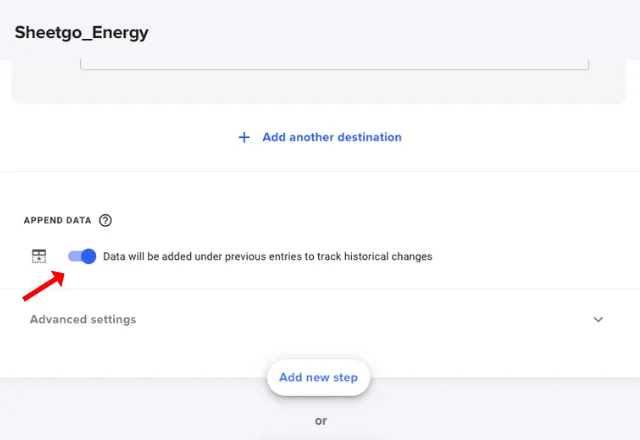Click the text describing historical changes tracking
The height and width of the screenshot is (440, 640).
tap(268, 256)
